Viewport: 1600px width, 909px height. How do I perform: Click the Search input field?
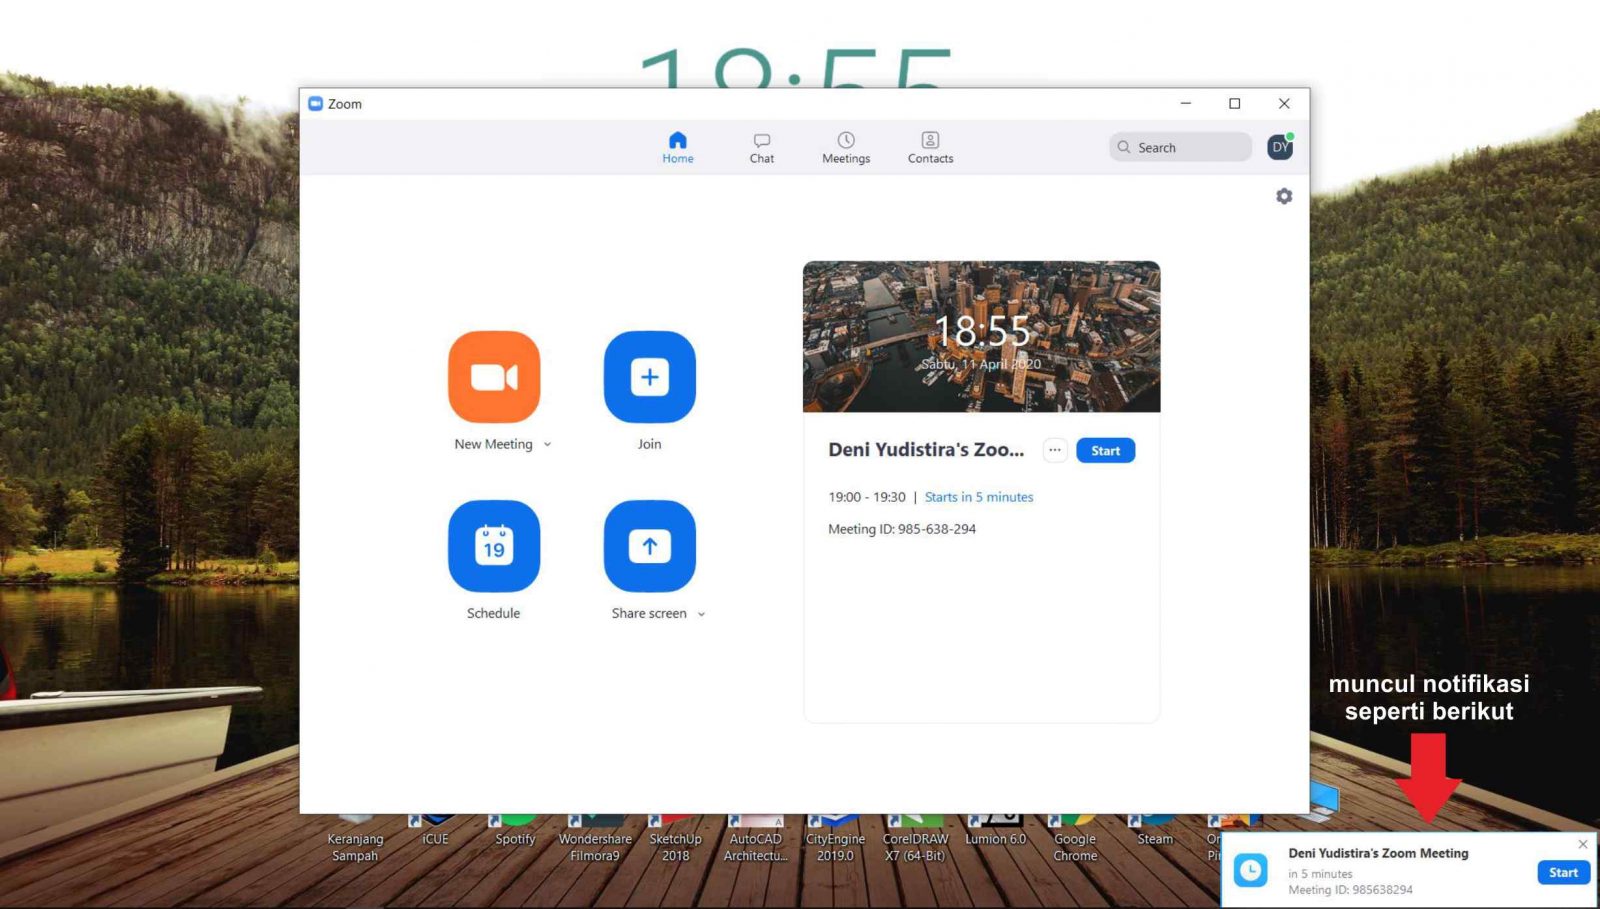(x=1181, y=147)
